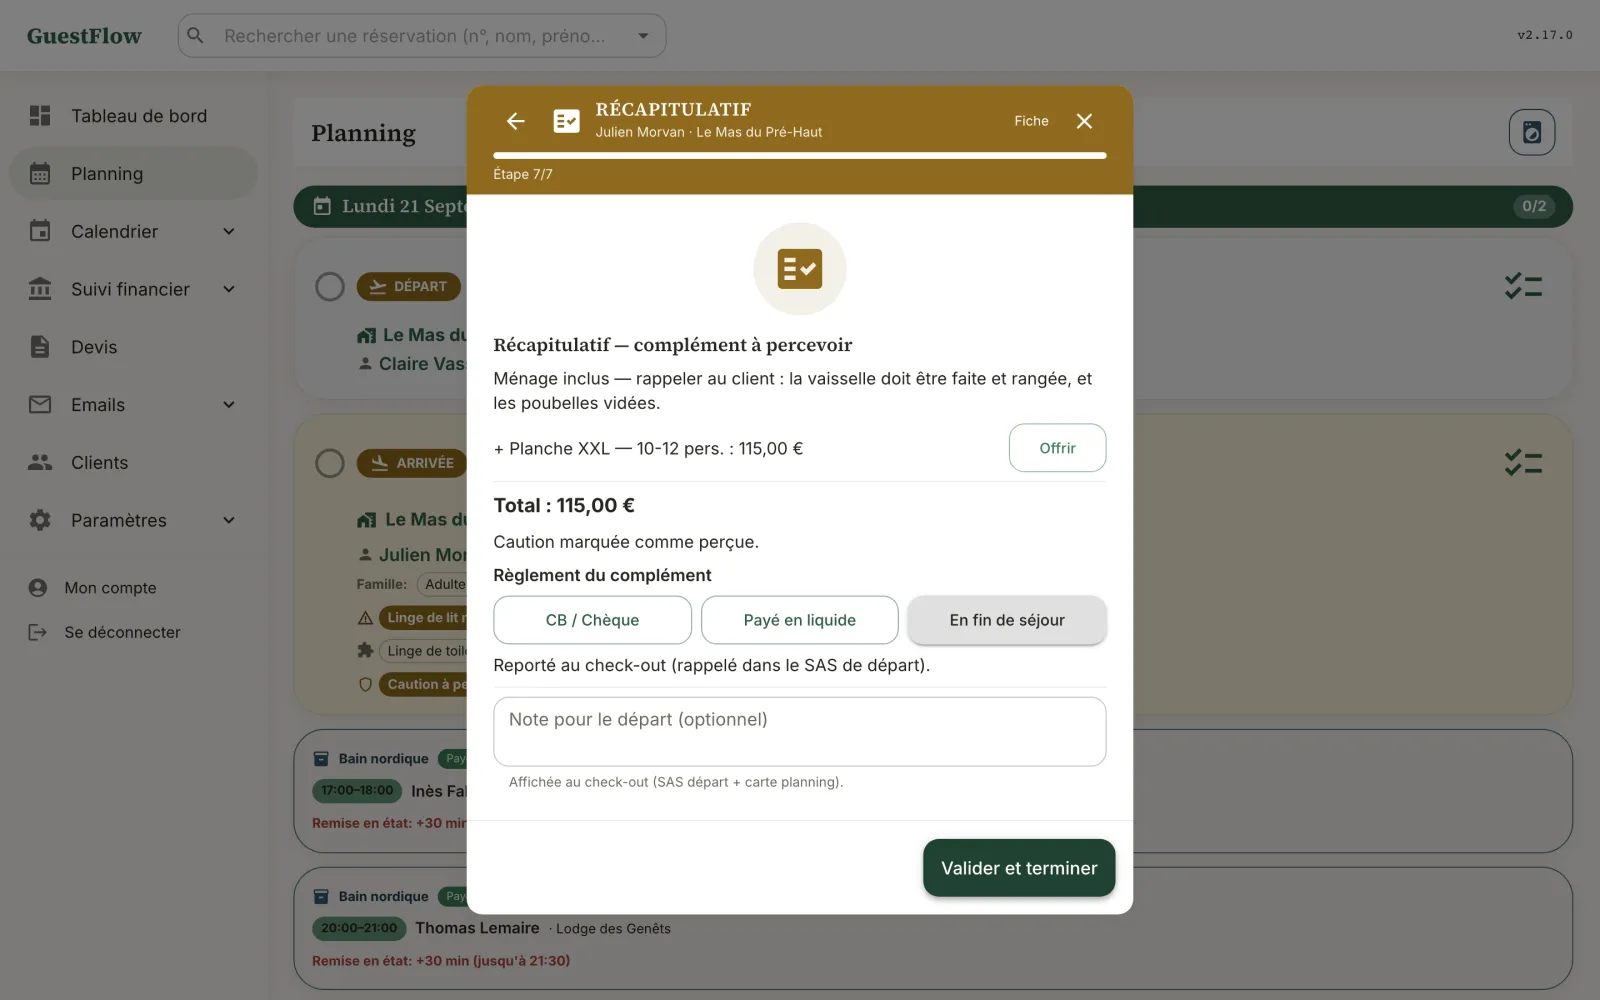The image size is (1600, 1000).
Task: Select Payé en liquide payment option
Action: [800, 620]
